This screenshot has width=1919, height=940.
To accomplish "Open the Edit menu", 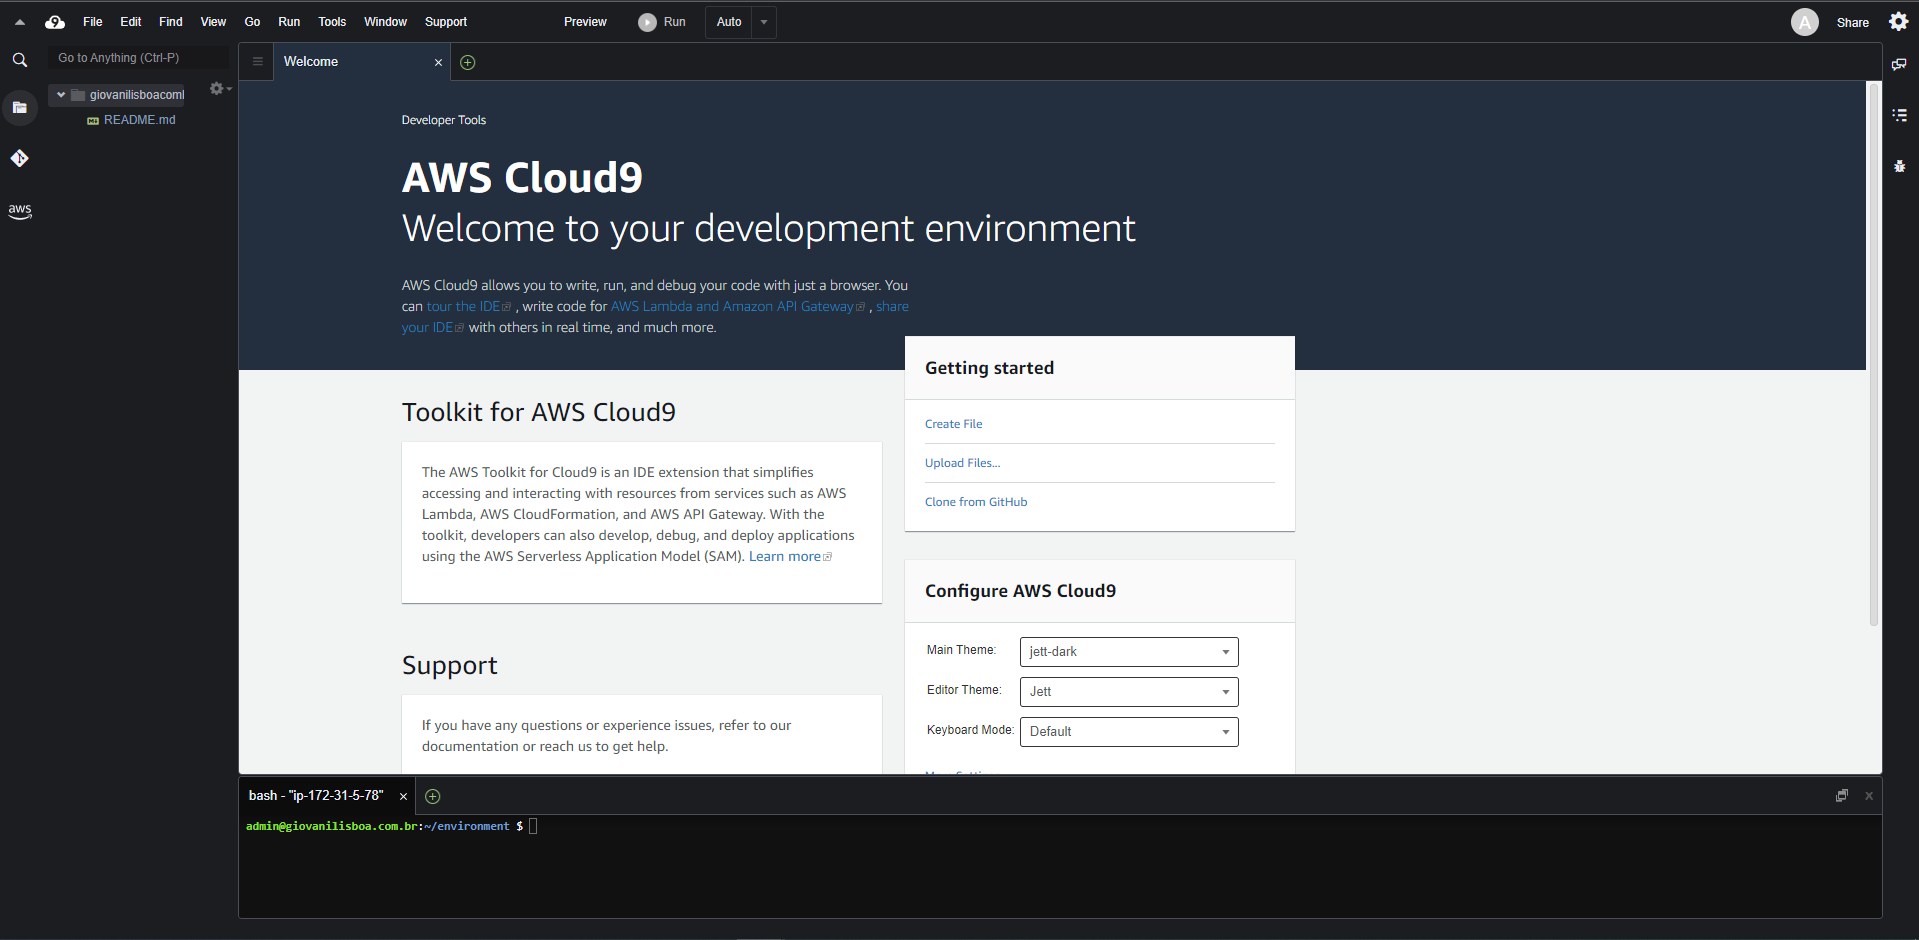I will [x=131, y=22].
